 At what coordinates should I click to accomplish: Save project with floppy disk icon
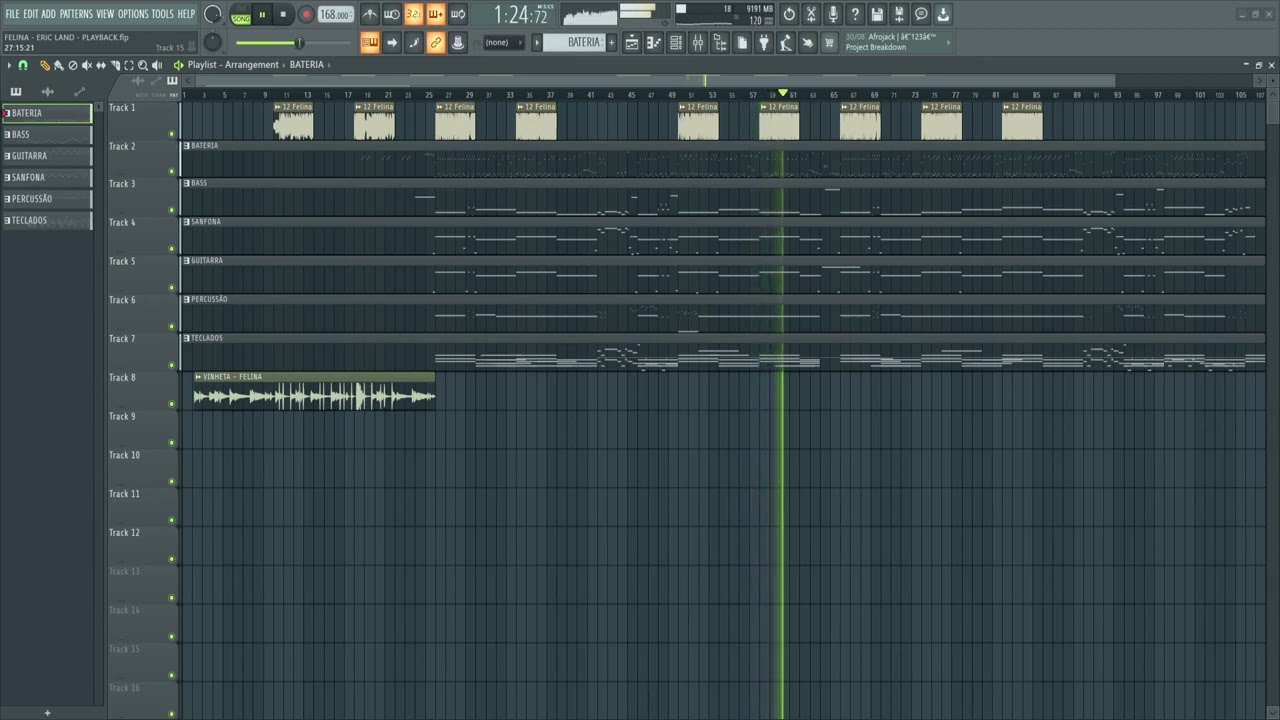(x=876, y=14)
